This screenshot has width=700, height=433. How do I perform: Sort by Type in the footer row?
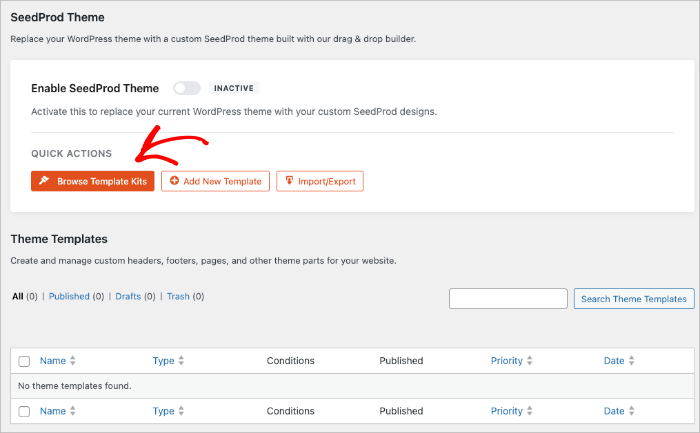tap(164, 411)
